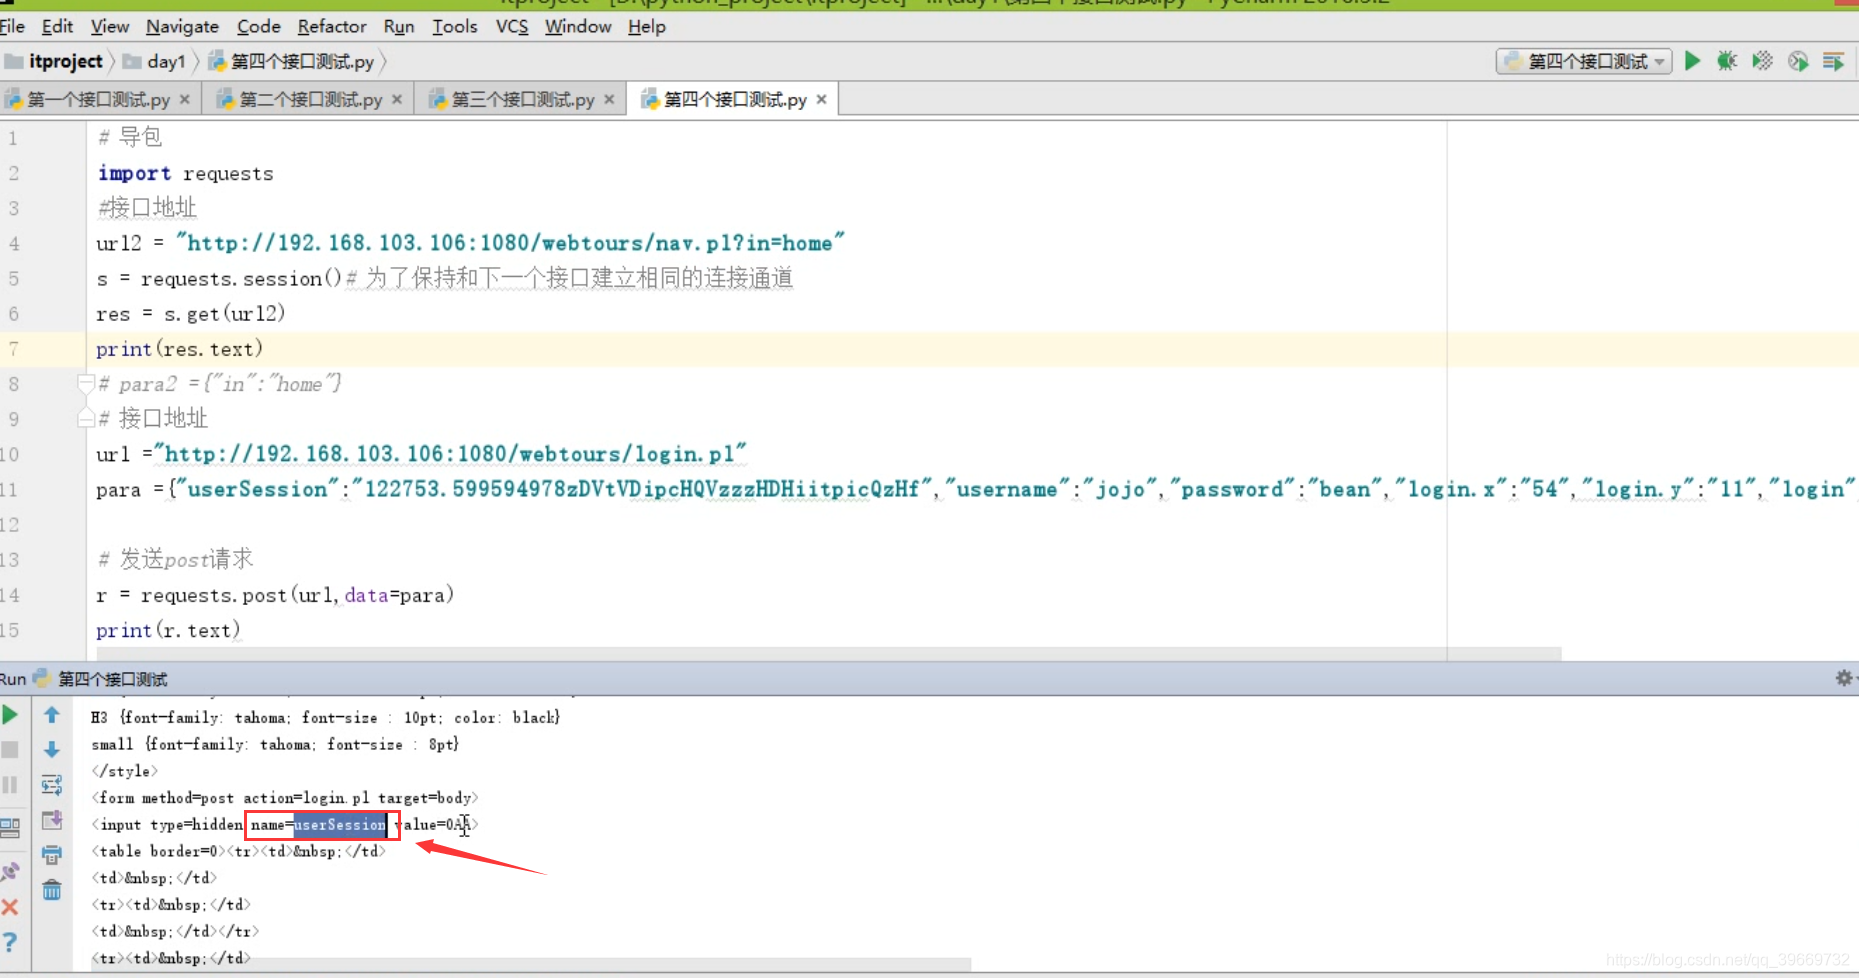1859x978 pixels.
Task: Pause output in the Run panel
Action: 10,785
